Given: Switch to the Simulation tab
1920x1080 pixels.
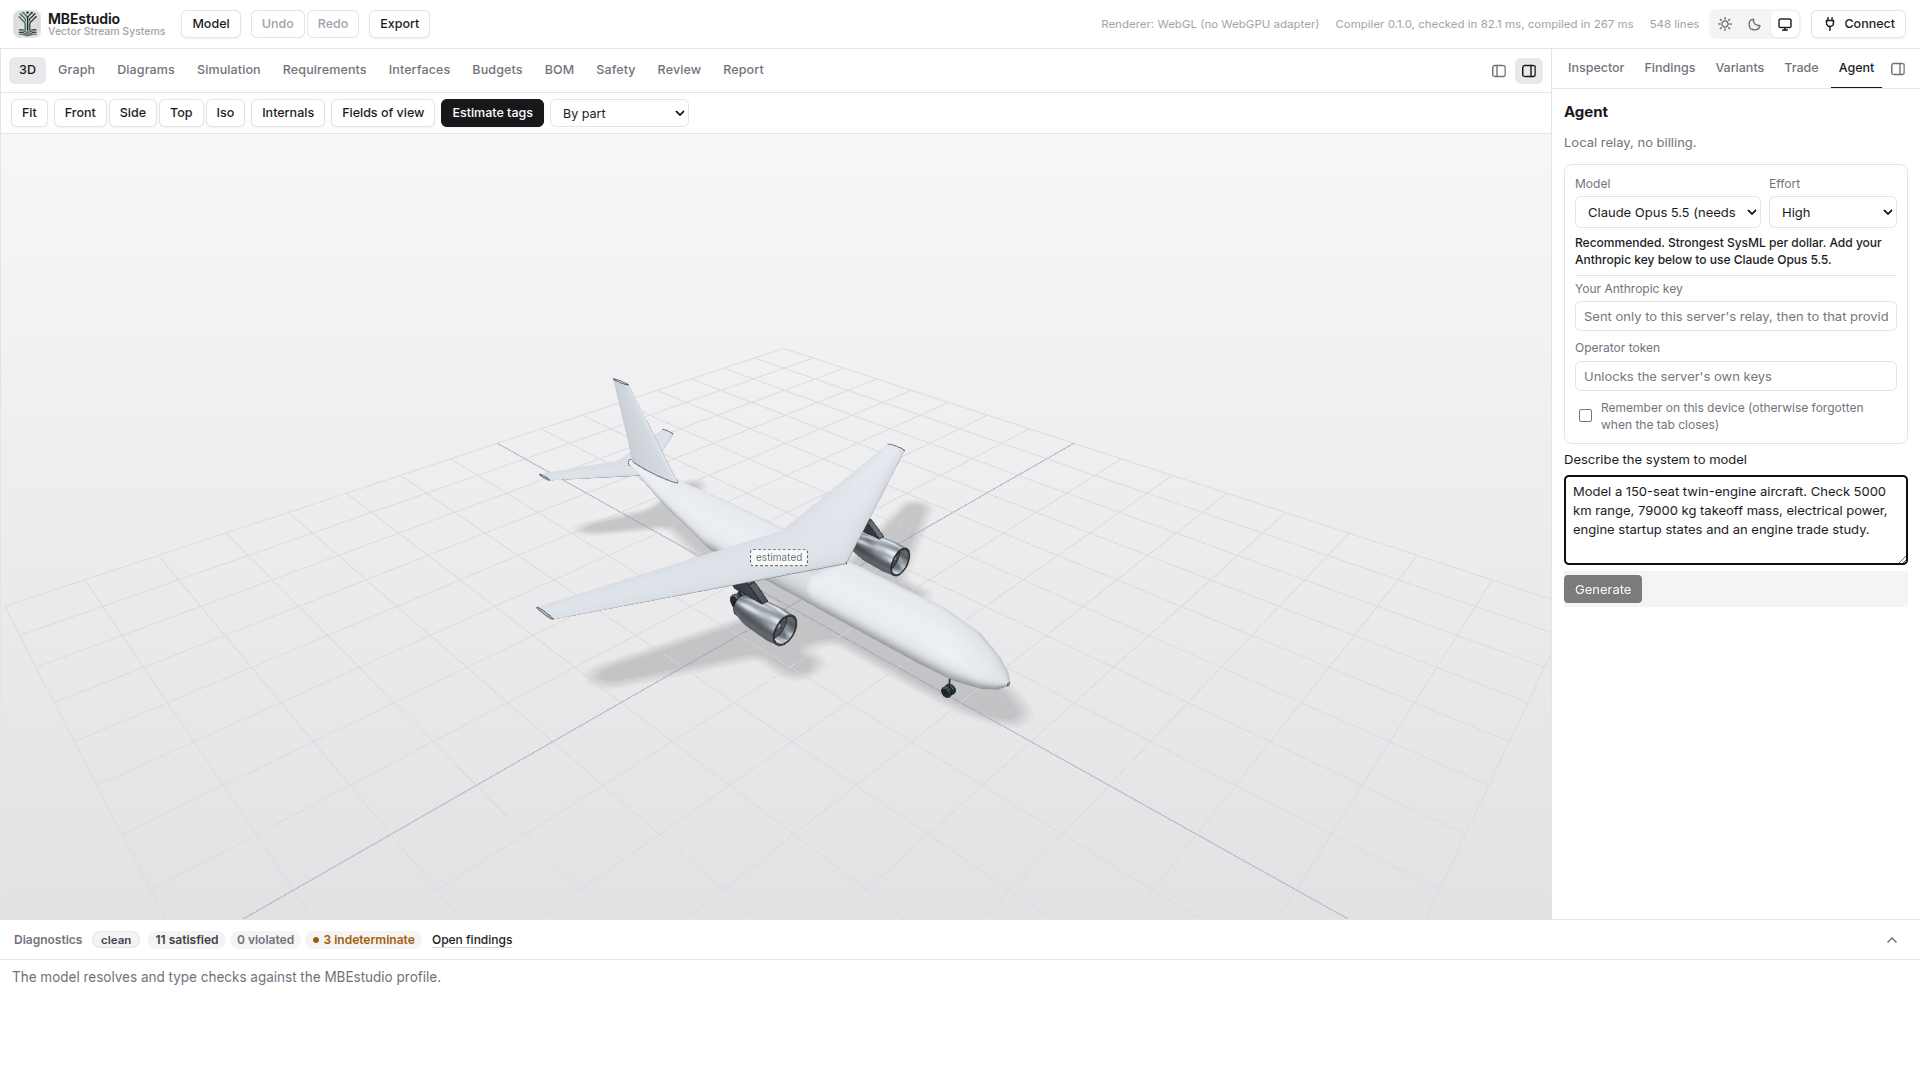Looking at the screenshot, I should click(x=228, y=70).
